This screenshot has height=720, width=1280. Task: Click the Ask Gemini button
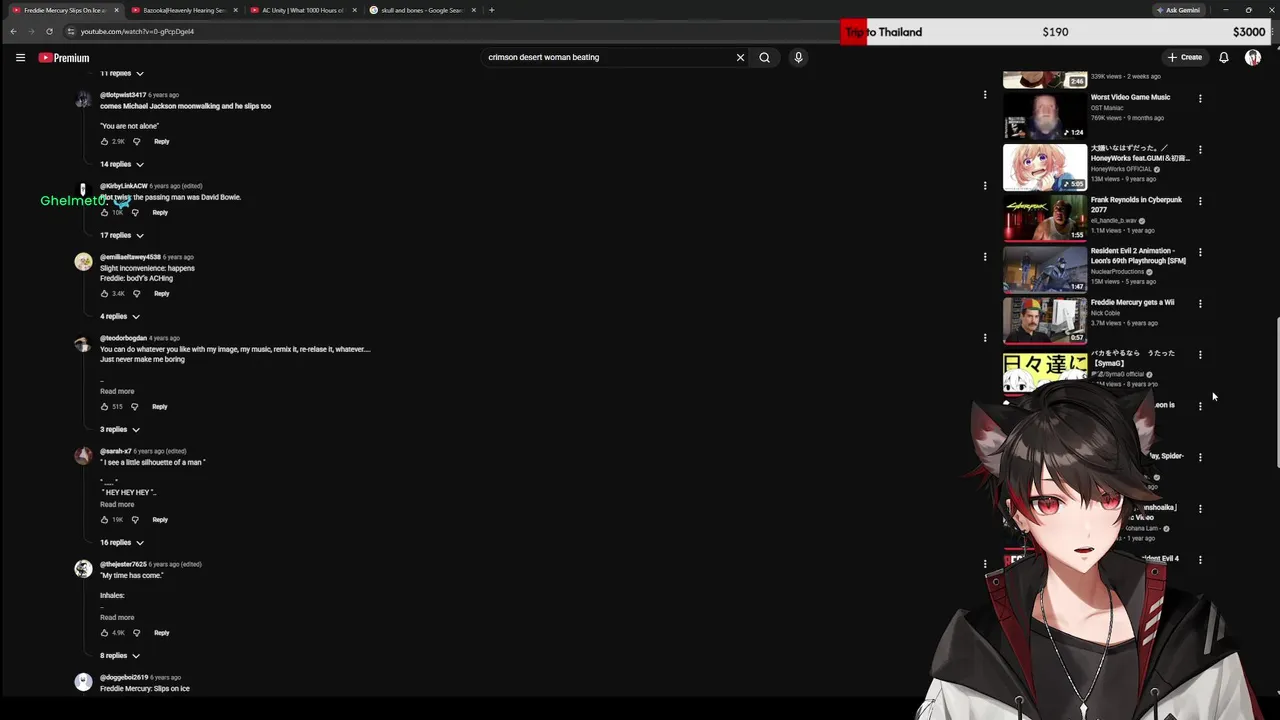coord(1178,10)
